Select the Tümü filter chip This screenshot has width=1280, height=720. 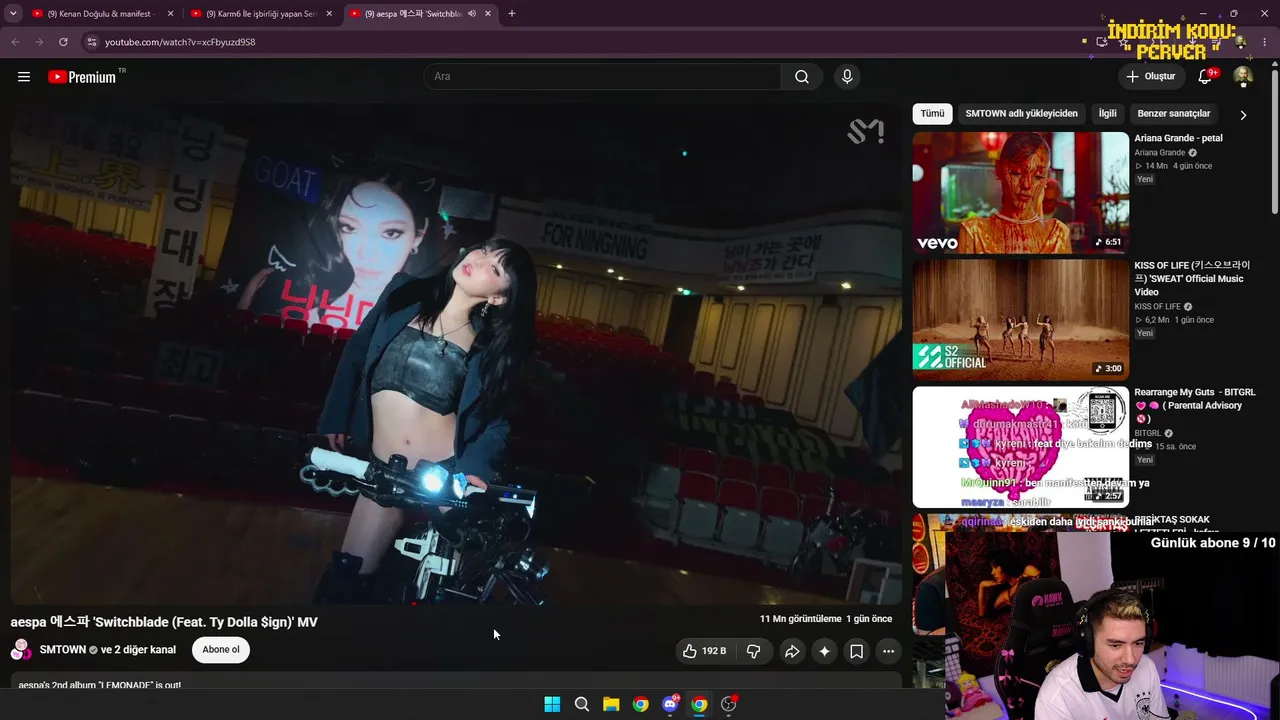[x=932, y=114]
